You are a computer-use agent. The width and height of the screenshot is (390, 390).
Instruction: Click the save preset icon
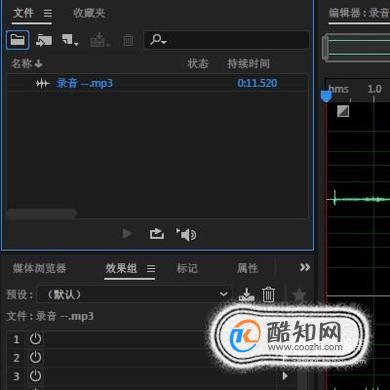click(246, 295)
